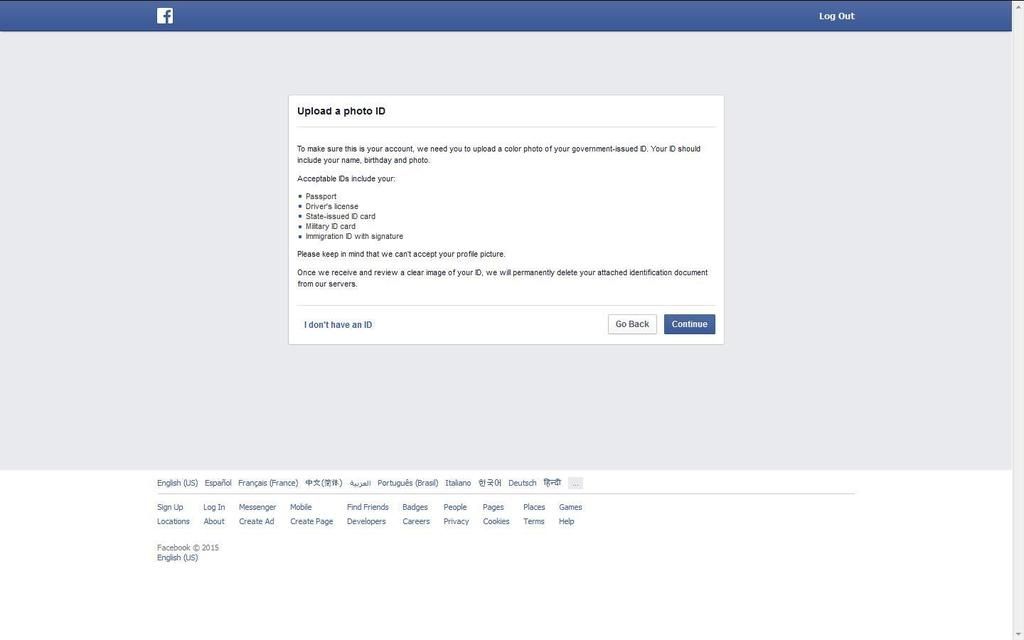The height and width of the screenshot is (640, 1024).
Task: Open the Log In footer link
Action: (214, 507)
